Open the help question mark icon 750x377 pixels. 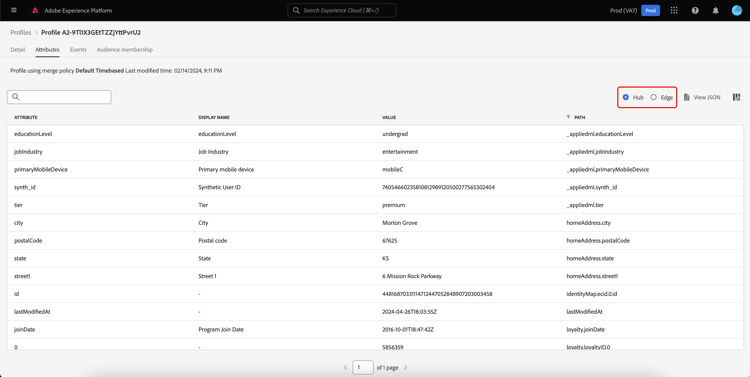point(695,10)
